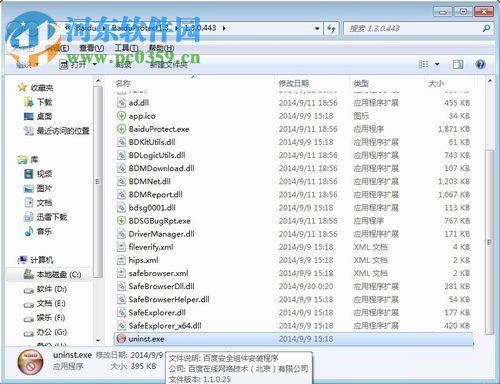The height and width of the screenshot is (384, 500).
Task: Click the fileverify.xml document icon
Action: point(121,247)
